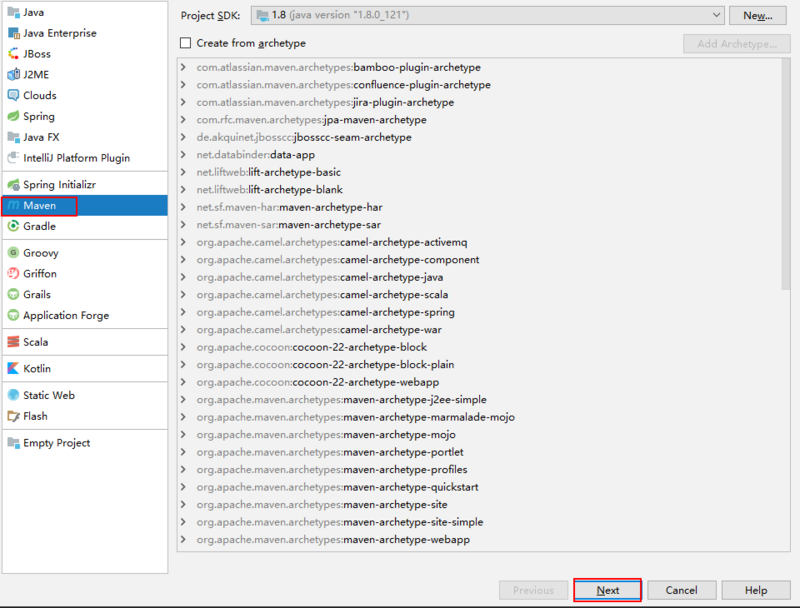Viewport: 800px width, 608px height.
Task: Pick the Static Web globe icon
Action: click(x=13, y=395)
